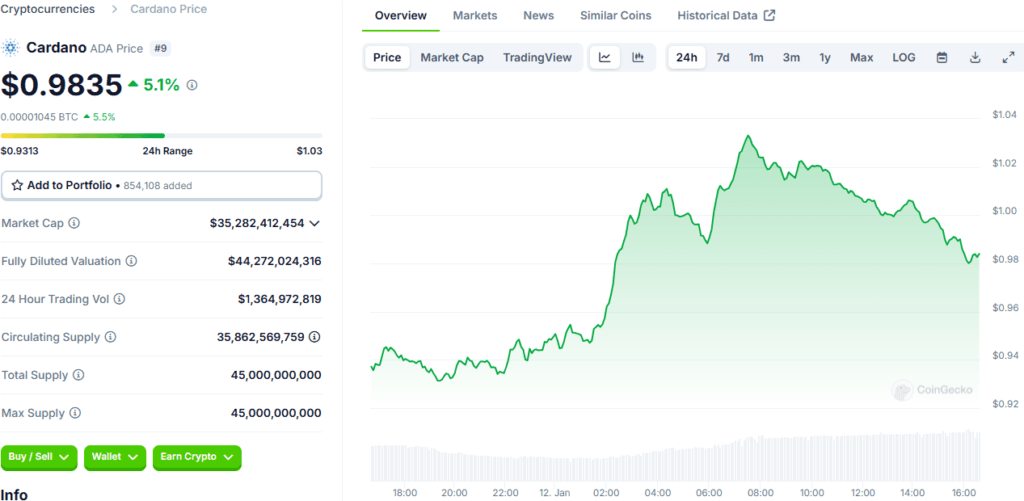This screenshot has width=1024, height=501.
Task: Click the Add to Portfolio button
Action: tap(161, 186)
